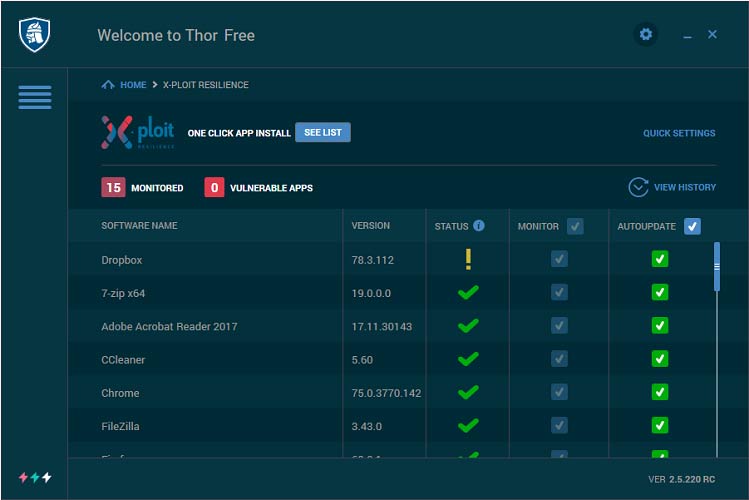
Task: Open VIEW HISTORY link
Action: pyautogui.click(x=685, y=187)
